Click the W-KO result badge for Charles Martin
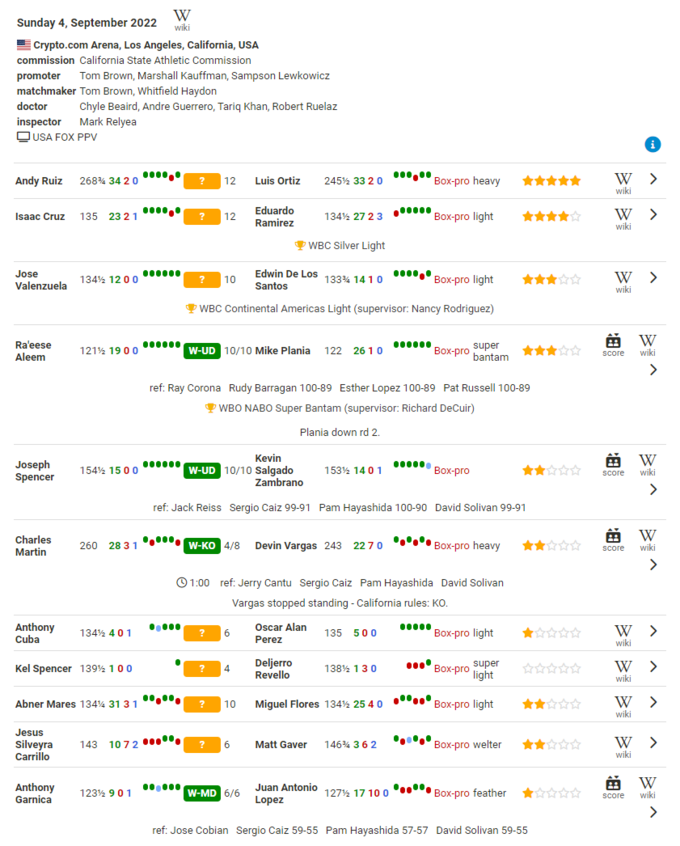The height and width of the screenshot is (846, 680). coord(201,546)
